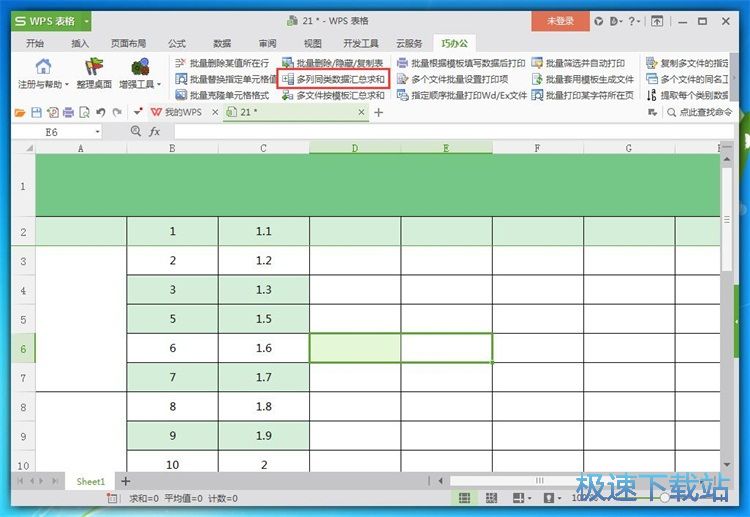Expand the WPS 表格 application menu arrow
This screenshot has height=517, width=750.
point(87,22)
